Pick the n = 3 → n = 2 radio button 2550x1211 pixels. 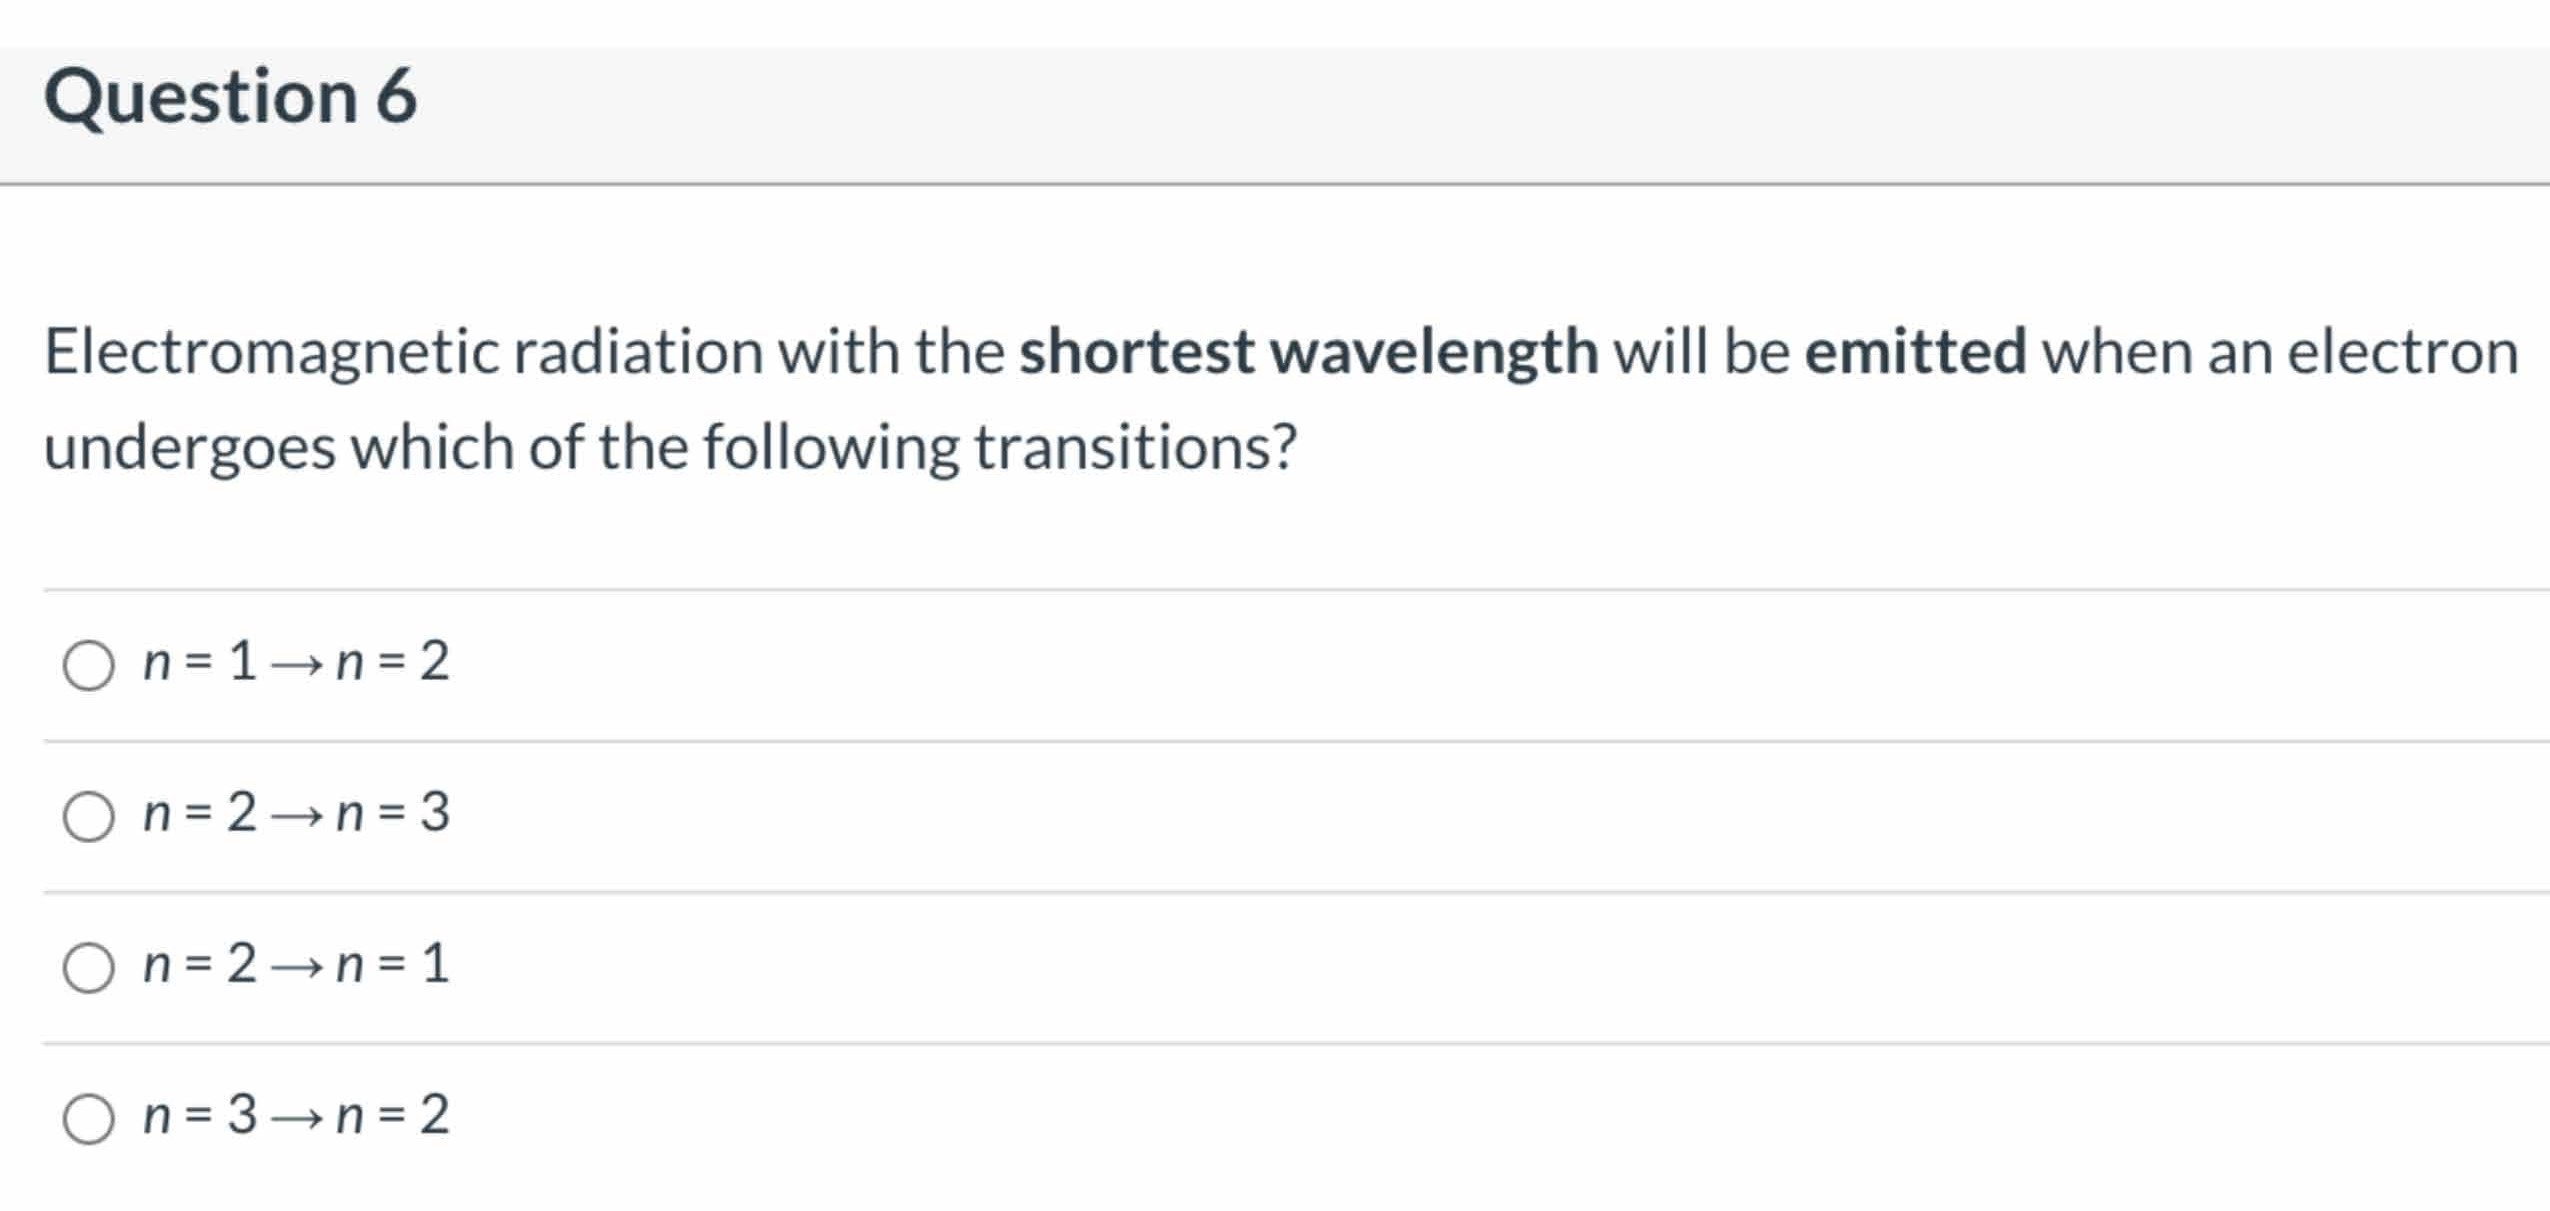coord(88,1118)
